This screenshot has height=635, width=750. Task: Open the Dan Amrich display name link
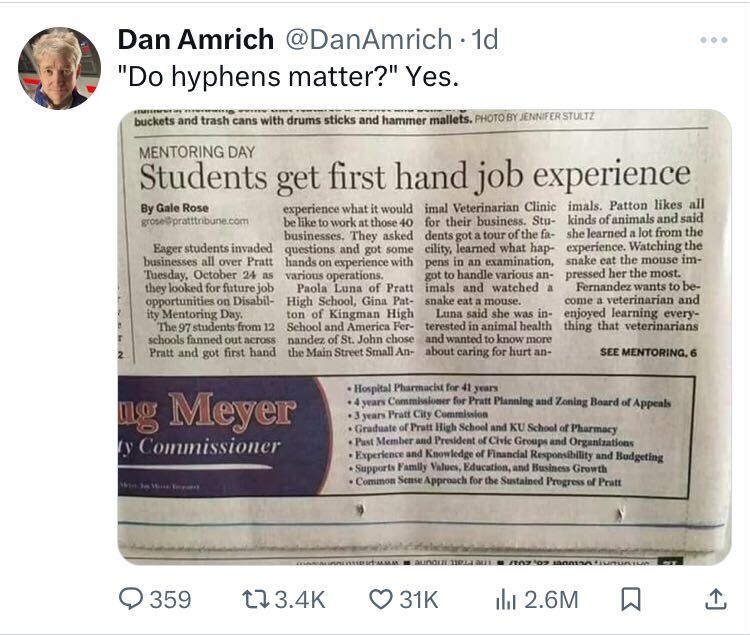click(x=195, y=40)
